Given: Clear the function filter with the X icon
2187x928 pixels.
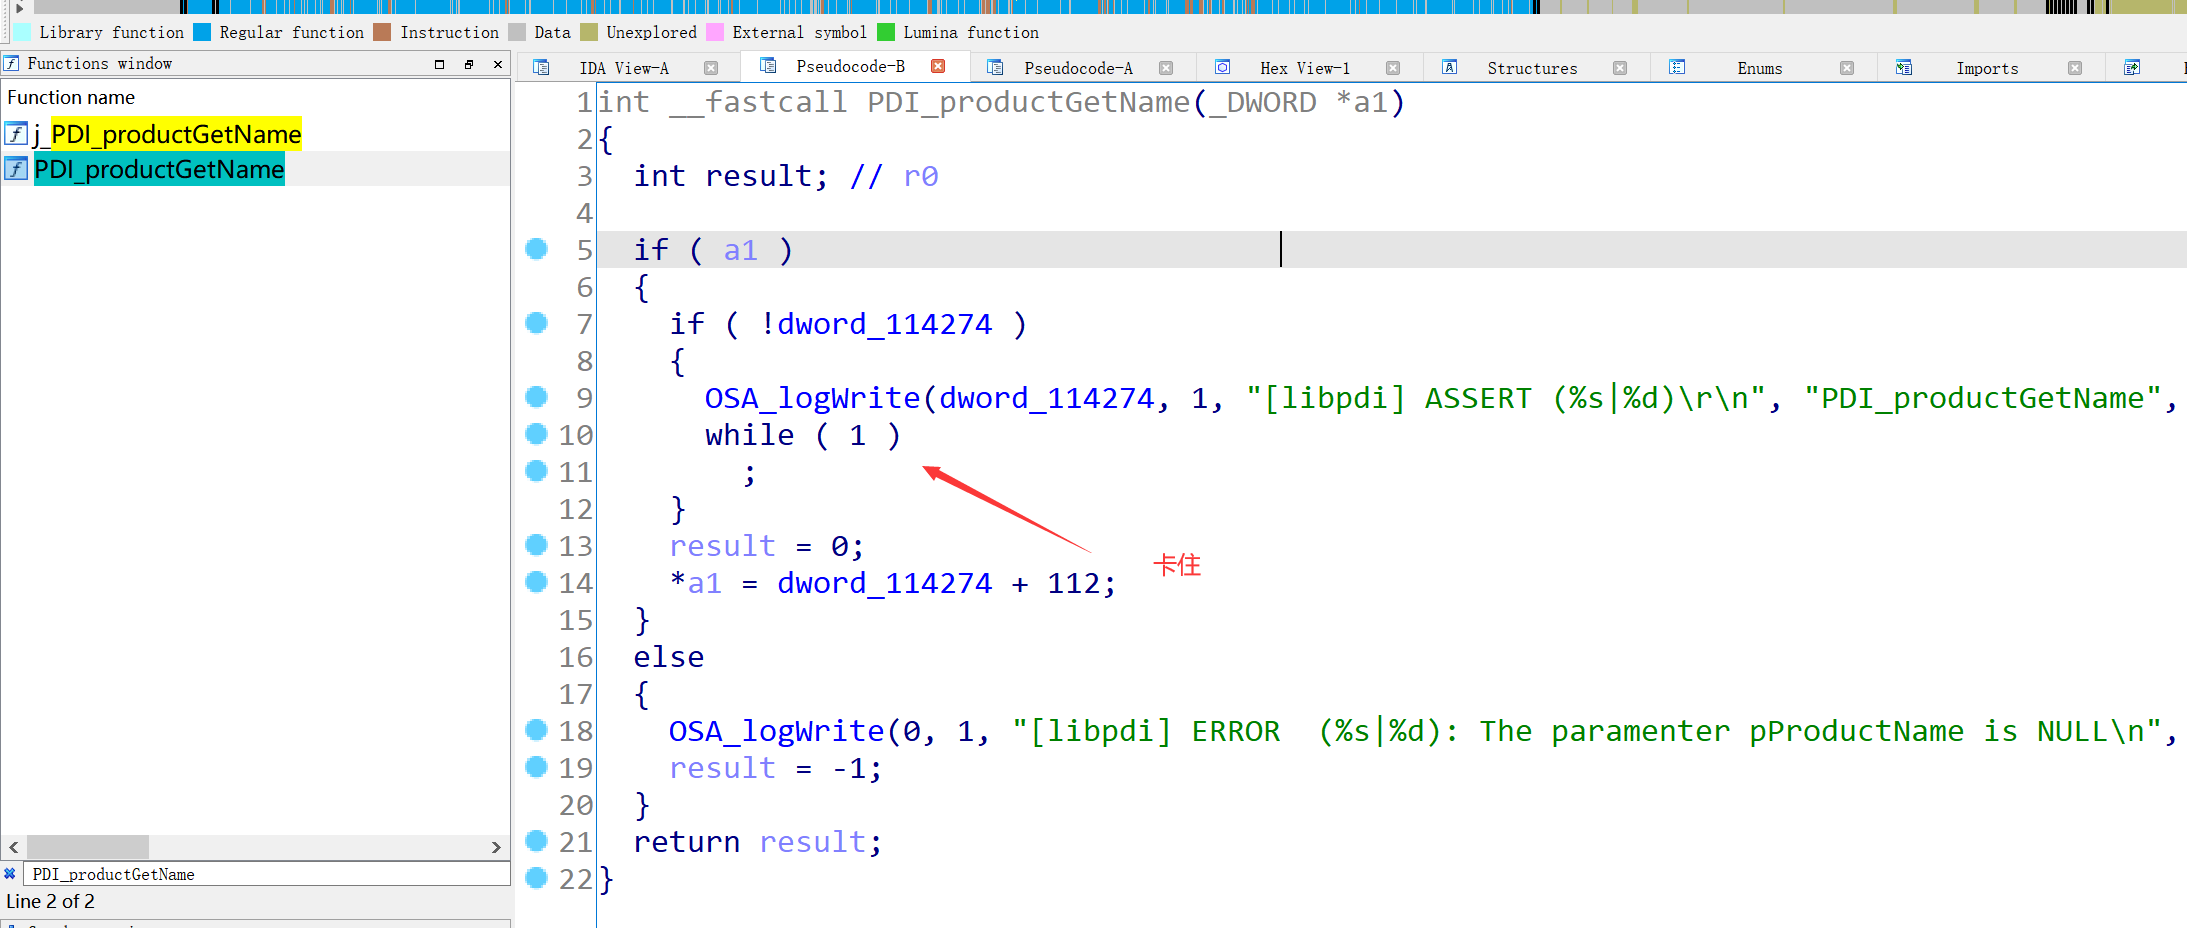Looking at the screenshot, I should [x=10, y=874].
